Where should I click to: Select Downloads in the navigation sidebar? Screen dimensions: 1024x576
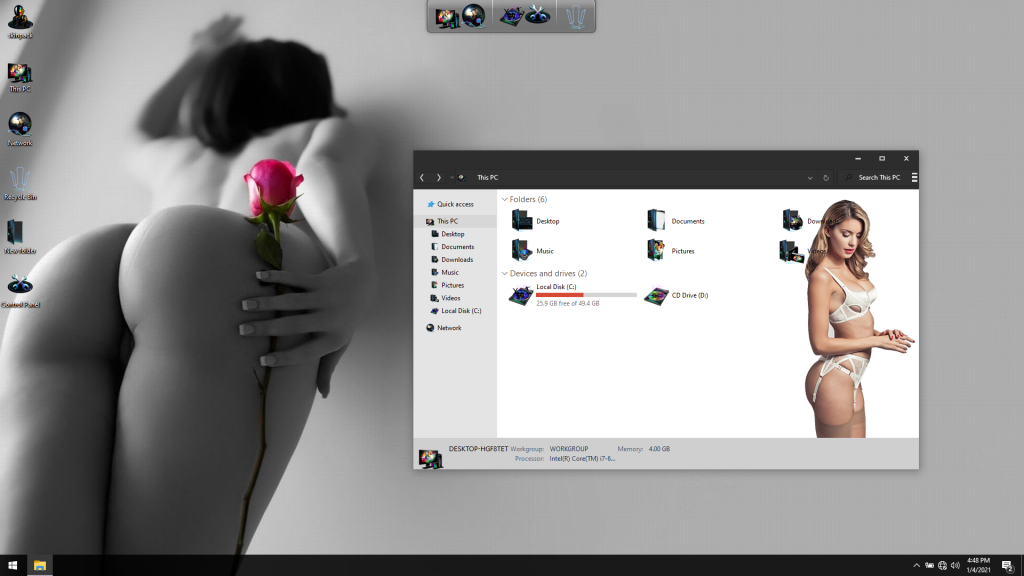point(457,259)
